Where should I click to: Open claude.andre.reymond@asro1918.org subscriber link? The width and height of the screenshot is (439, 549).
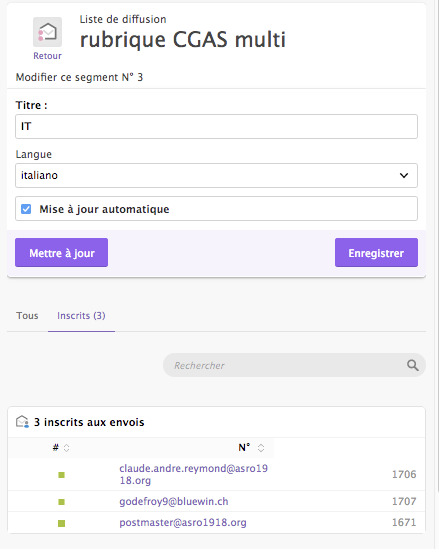(x=194, y=474)
